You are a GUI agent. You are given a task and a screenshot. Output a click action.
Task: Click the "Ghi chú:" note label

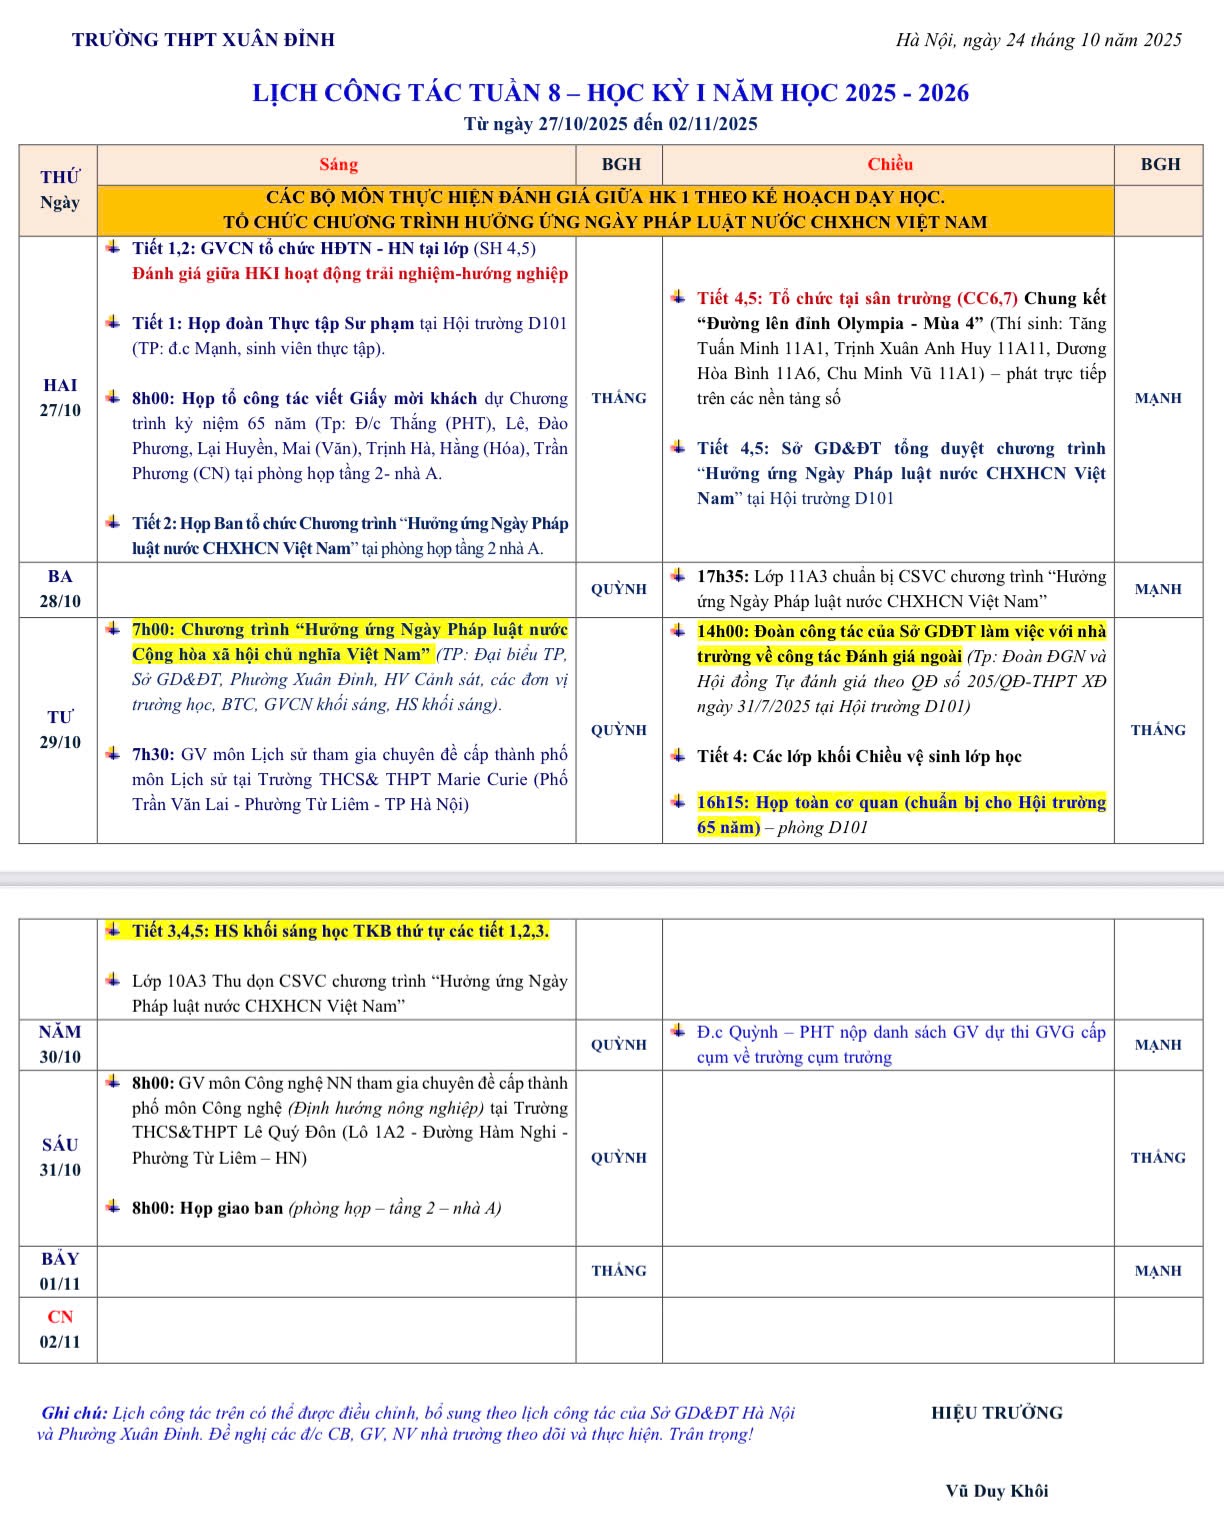click(74, 1413)
